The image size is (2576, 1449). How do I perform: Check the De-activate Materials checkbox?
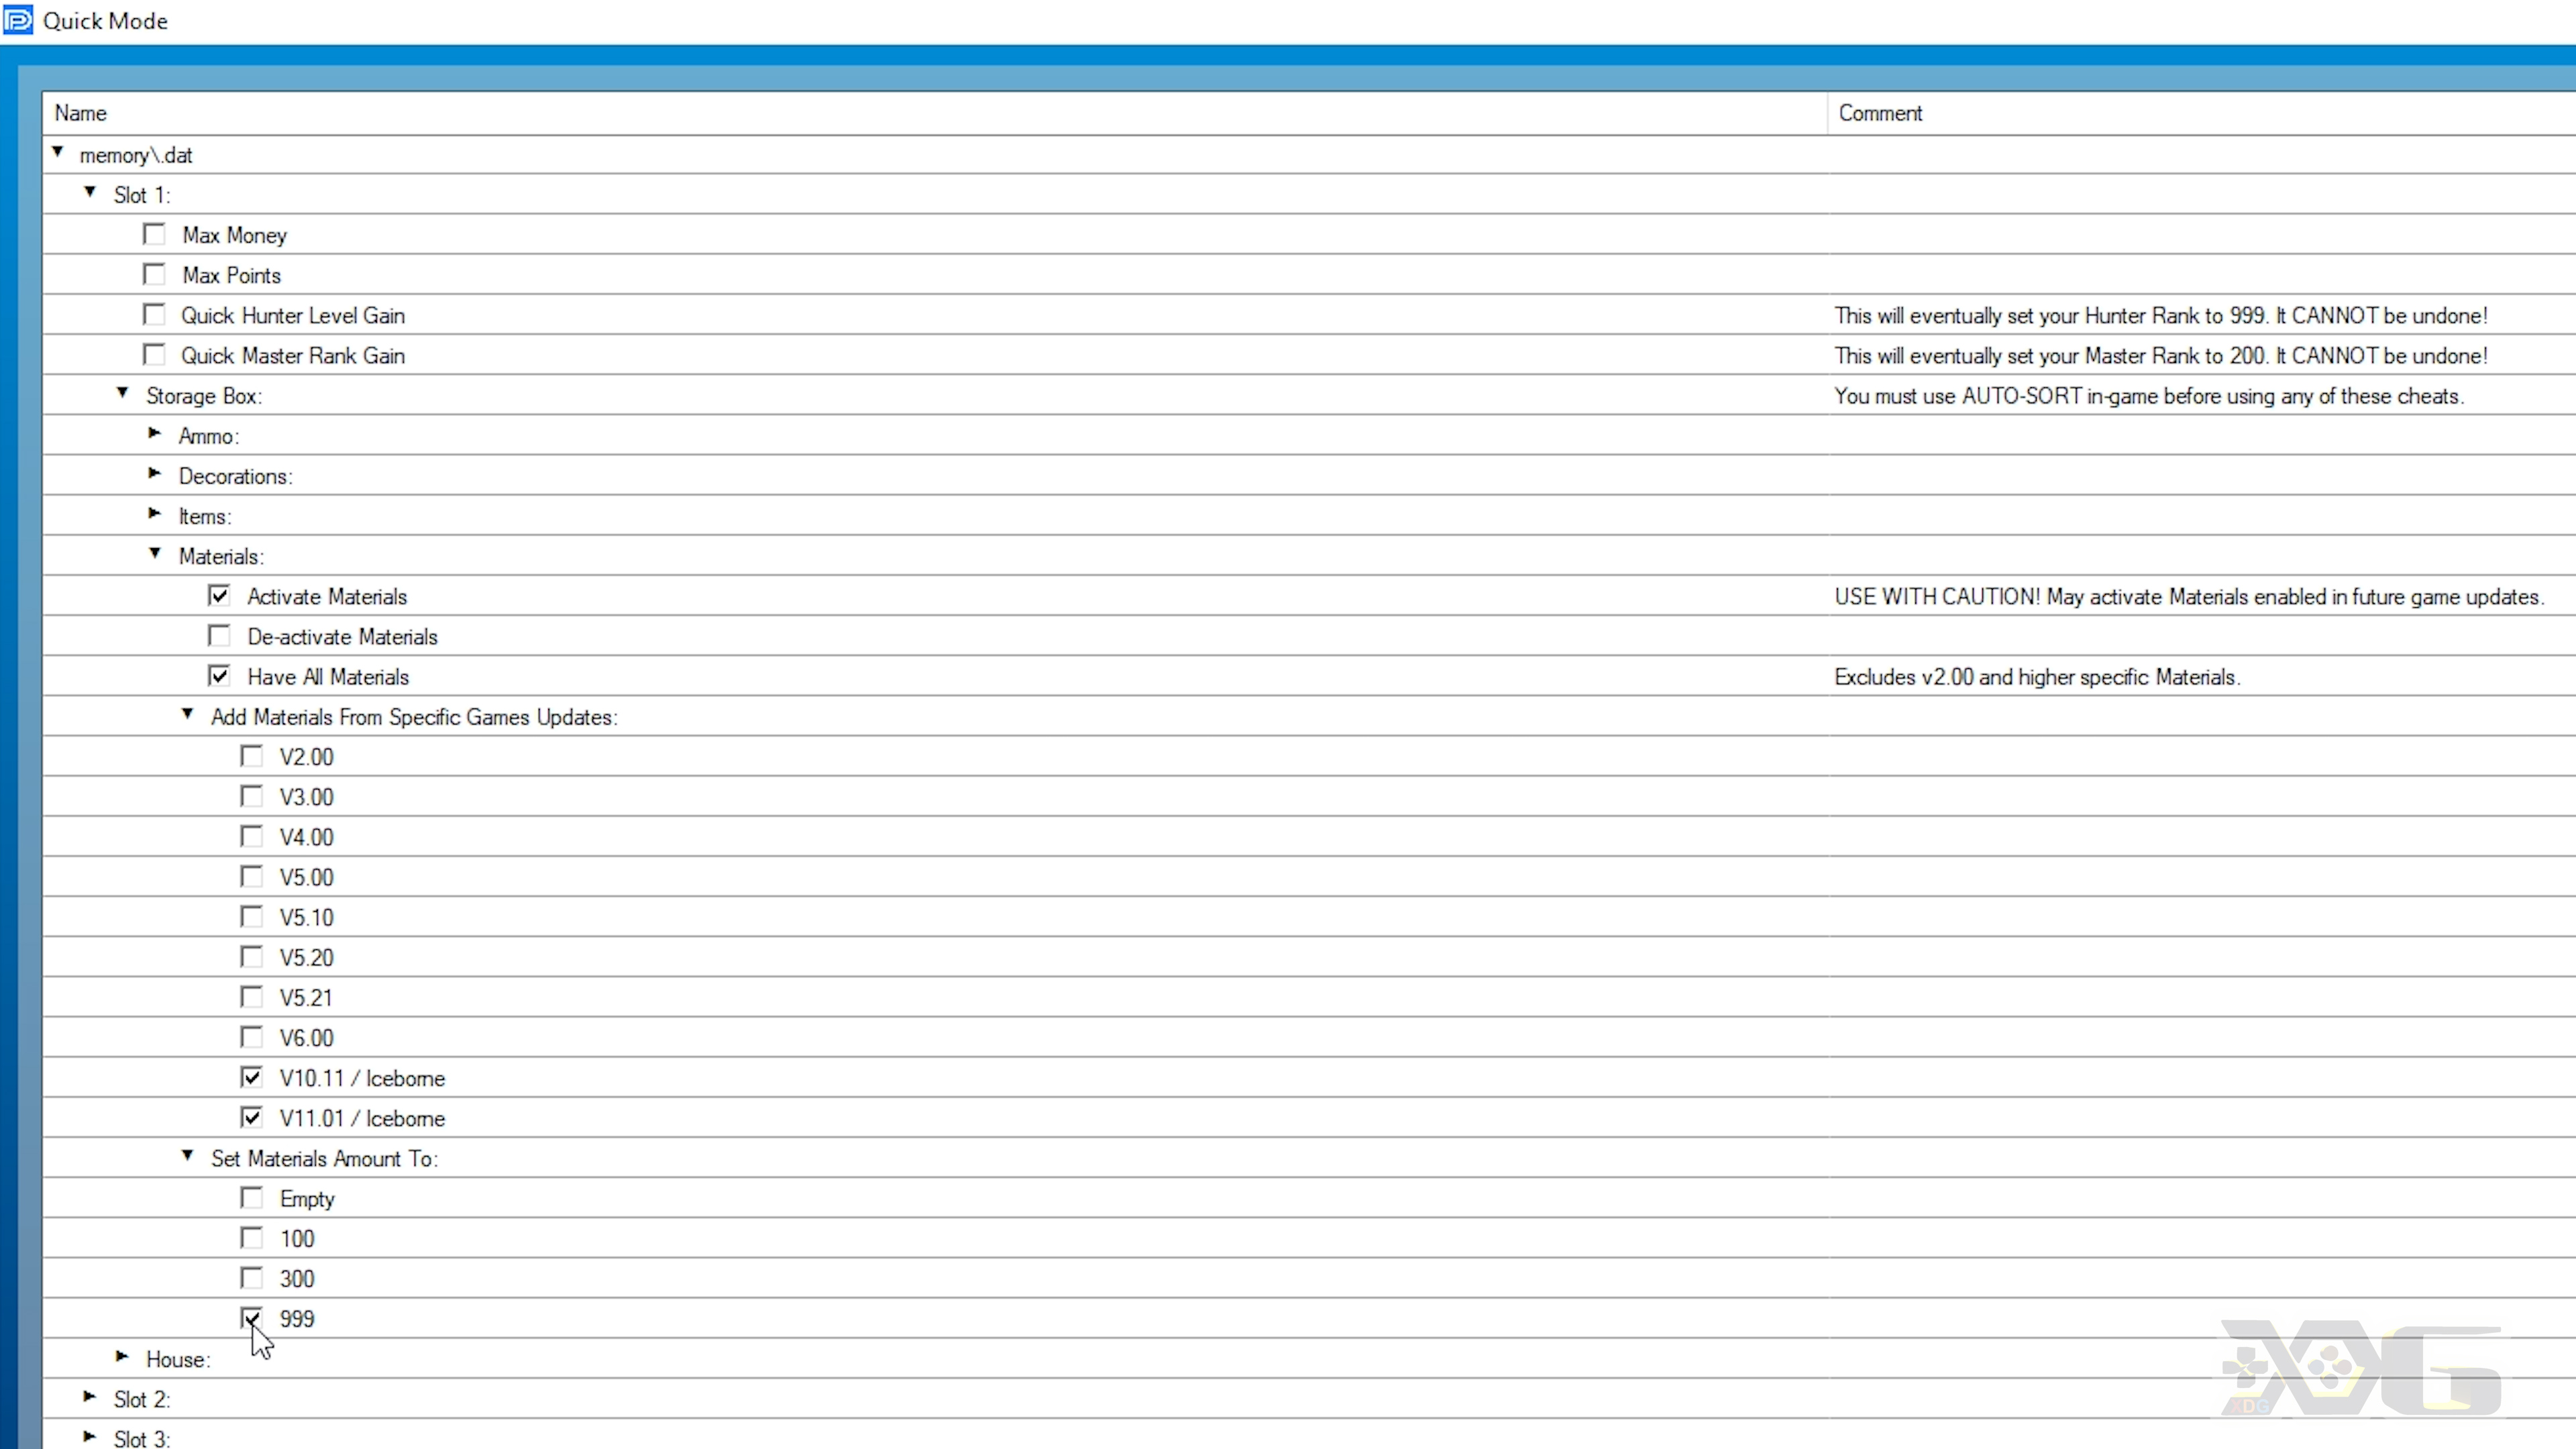click(219, 636)
